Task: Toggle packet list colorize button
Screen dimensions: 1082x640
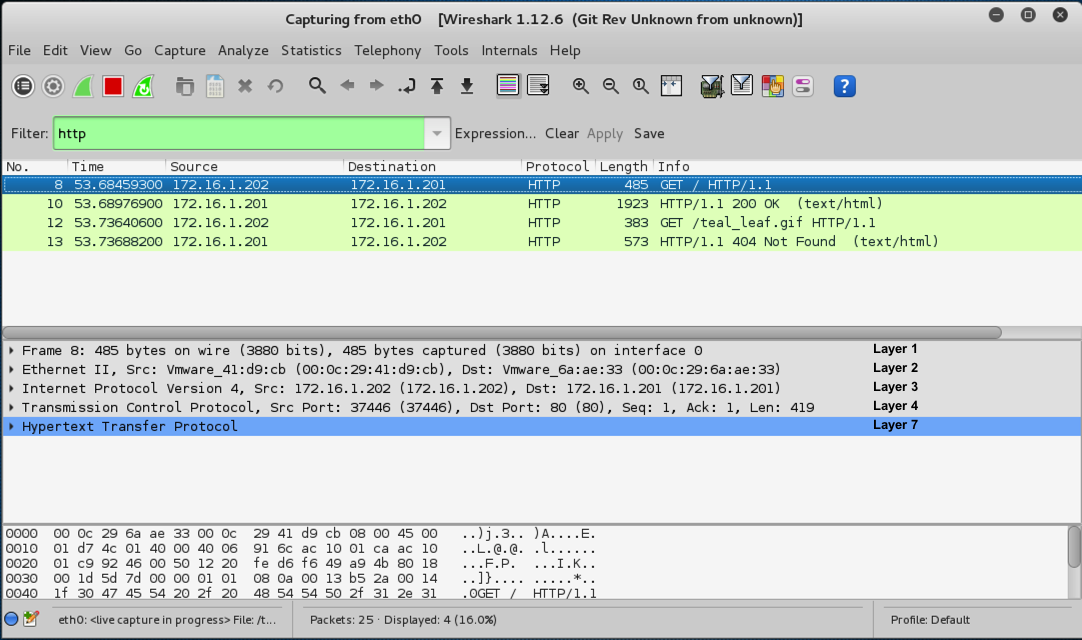Action: pos(508,87)
